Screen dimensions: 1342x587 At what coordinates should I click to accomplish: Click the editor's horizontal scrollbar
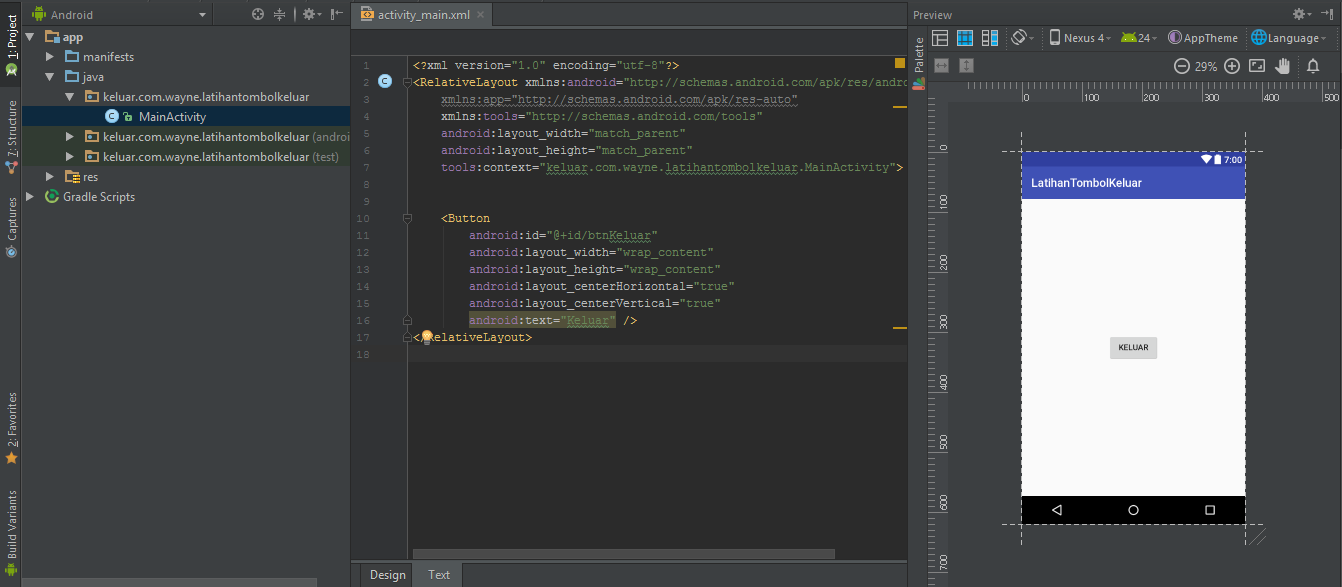point(620,553)
